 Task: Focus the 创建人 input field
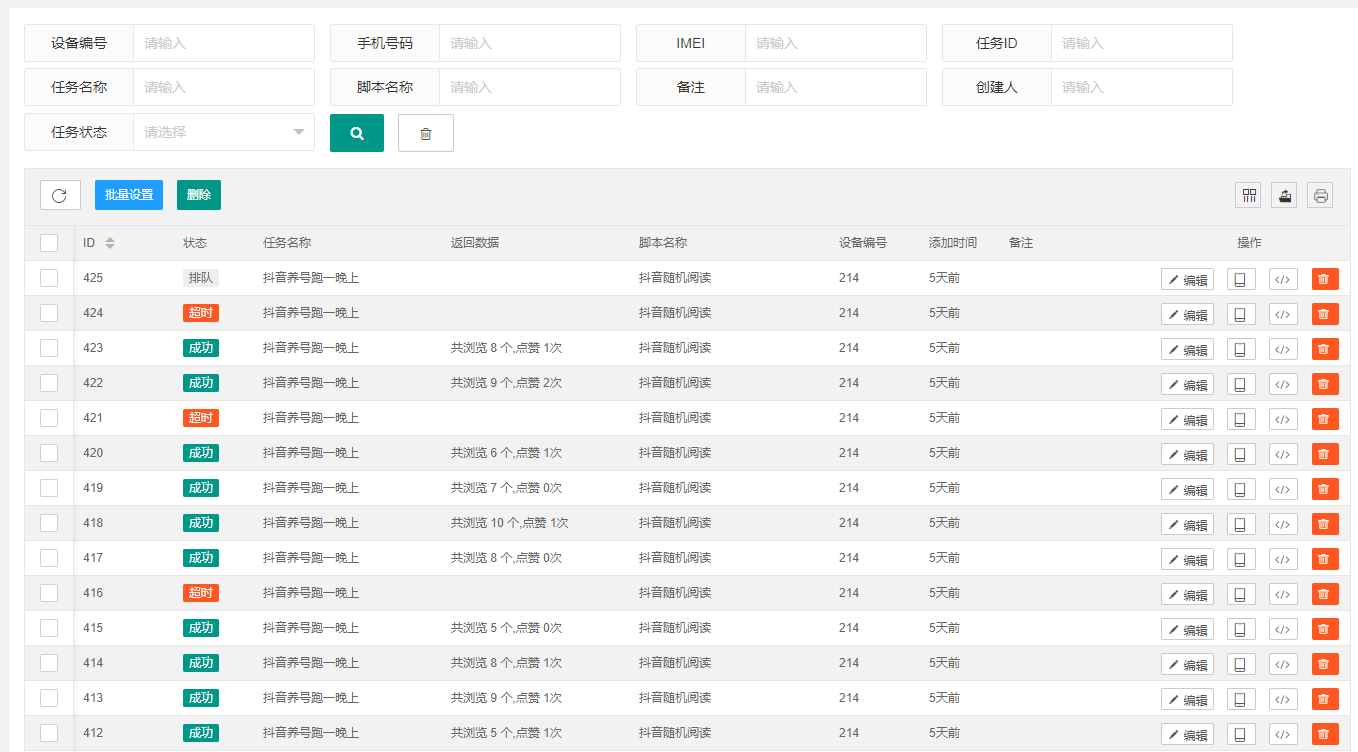(x=1142, y=87)
